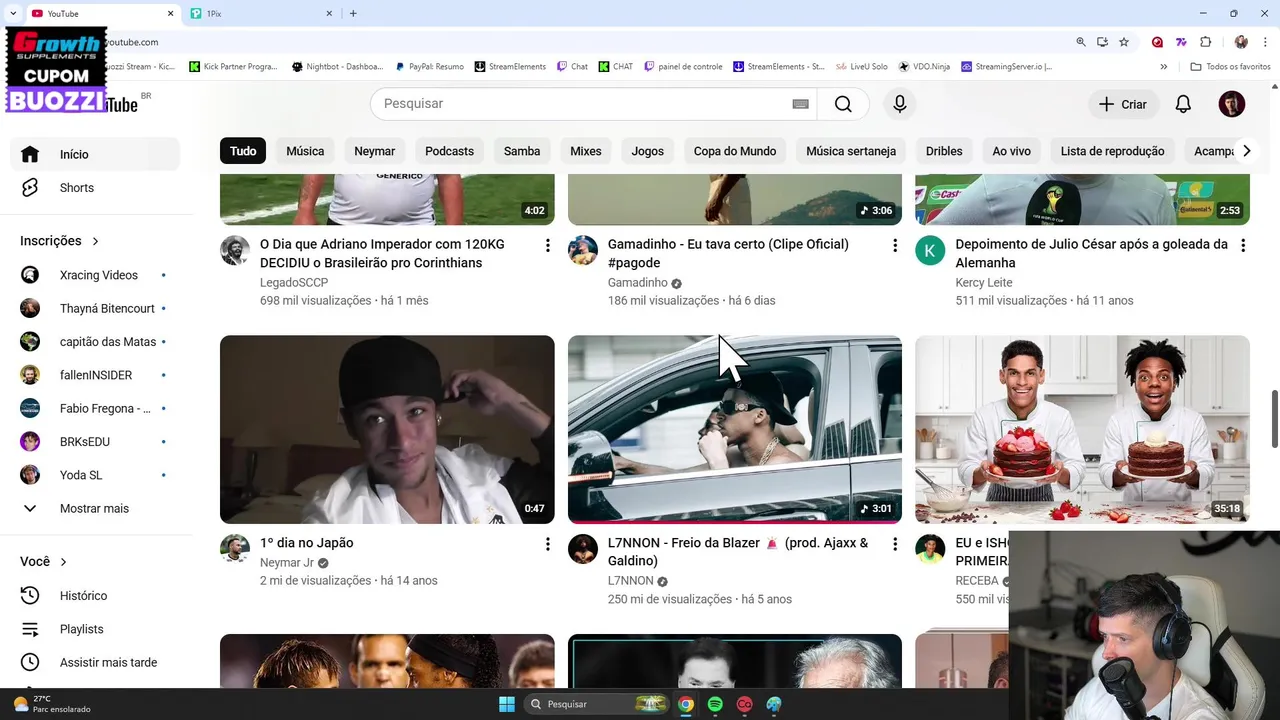The height and width of the screenshot is (720, 1280).
Task: Select the Dribles filter chip
Action: tap(944, 151)
